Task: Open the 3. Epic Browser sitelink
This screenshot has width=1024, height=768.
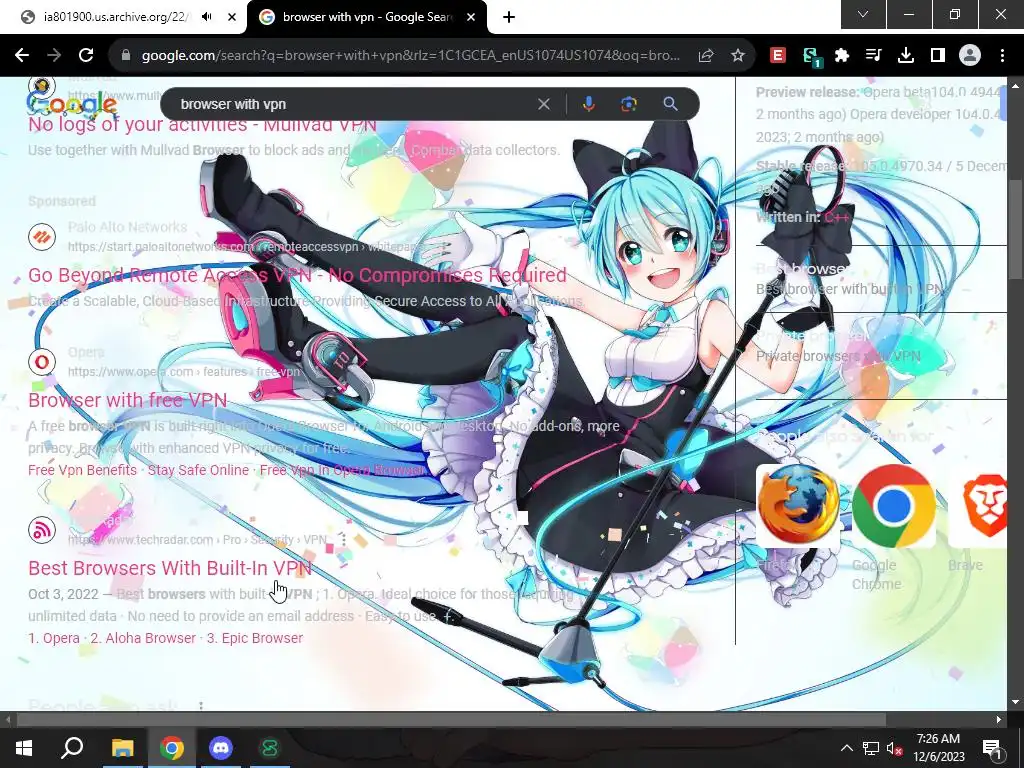Action: 255,638
